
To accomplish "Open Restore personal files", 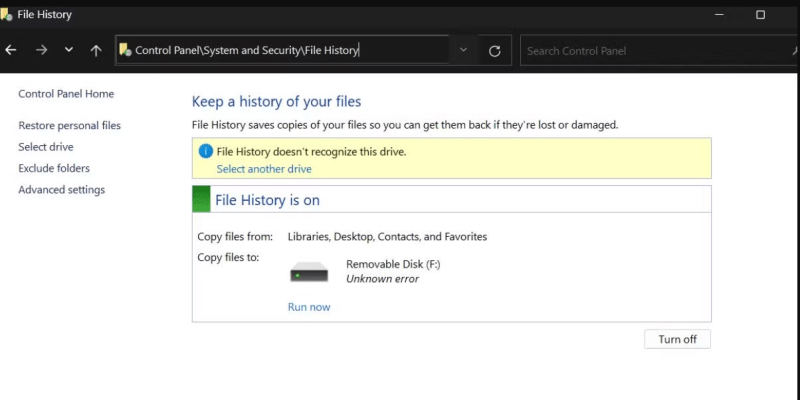I will click(69, 126).
